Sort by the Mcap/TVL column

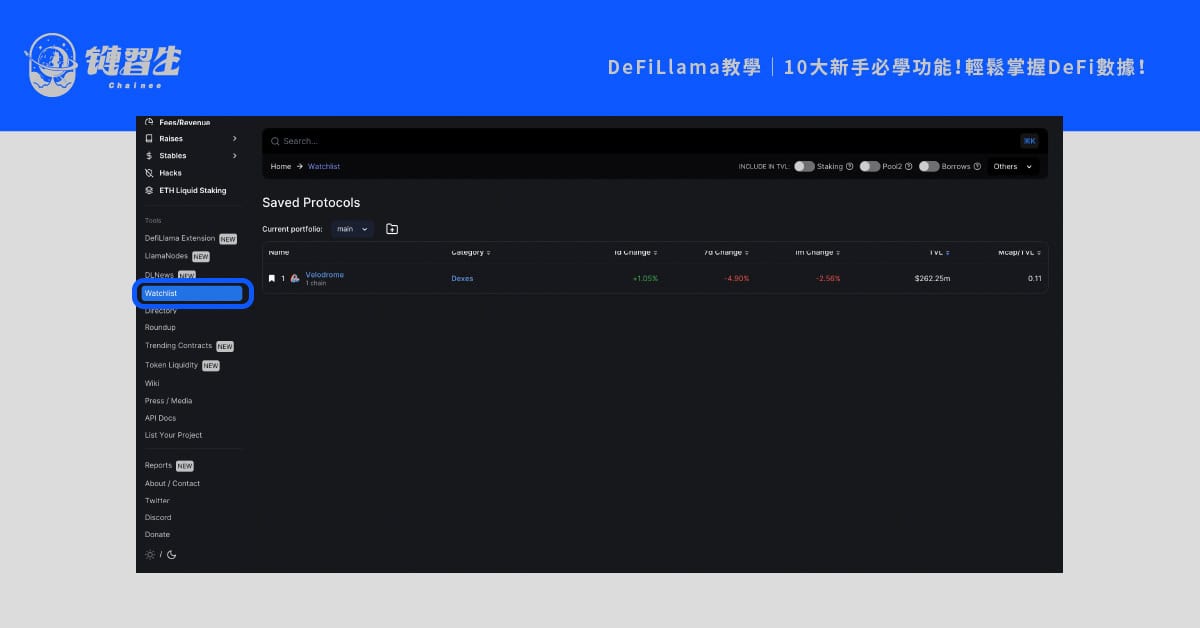point(1020,252)
